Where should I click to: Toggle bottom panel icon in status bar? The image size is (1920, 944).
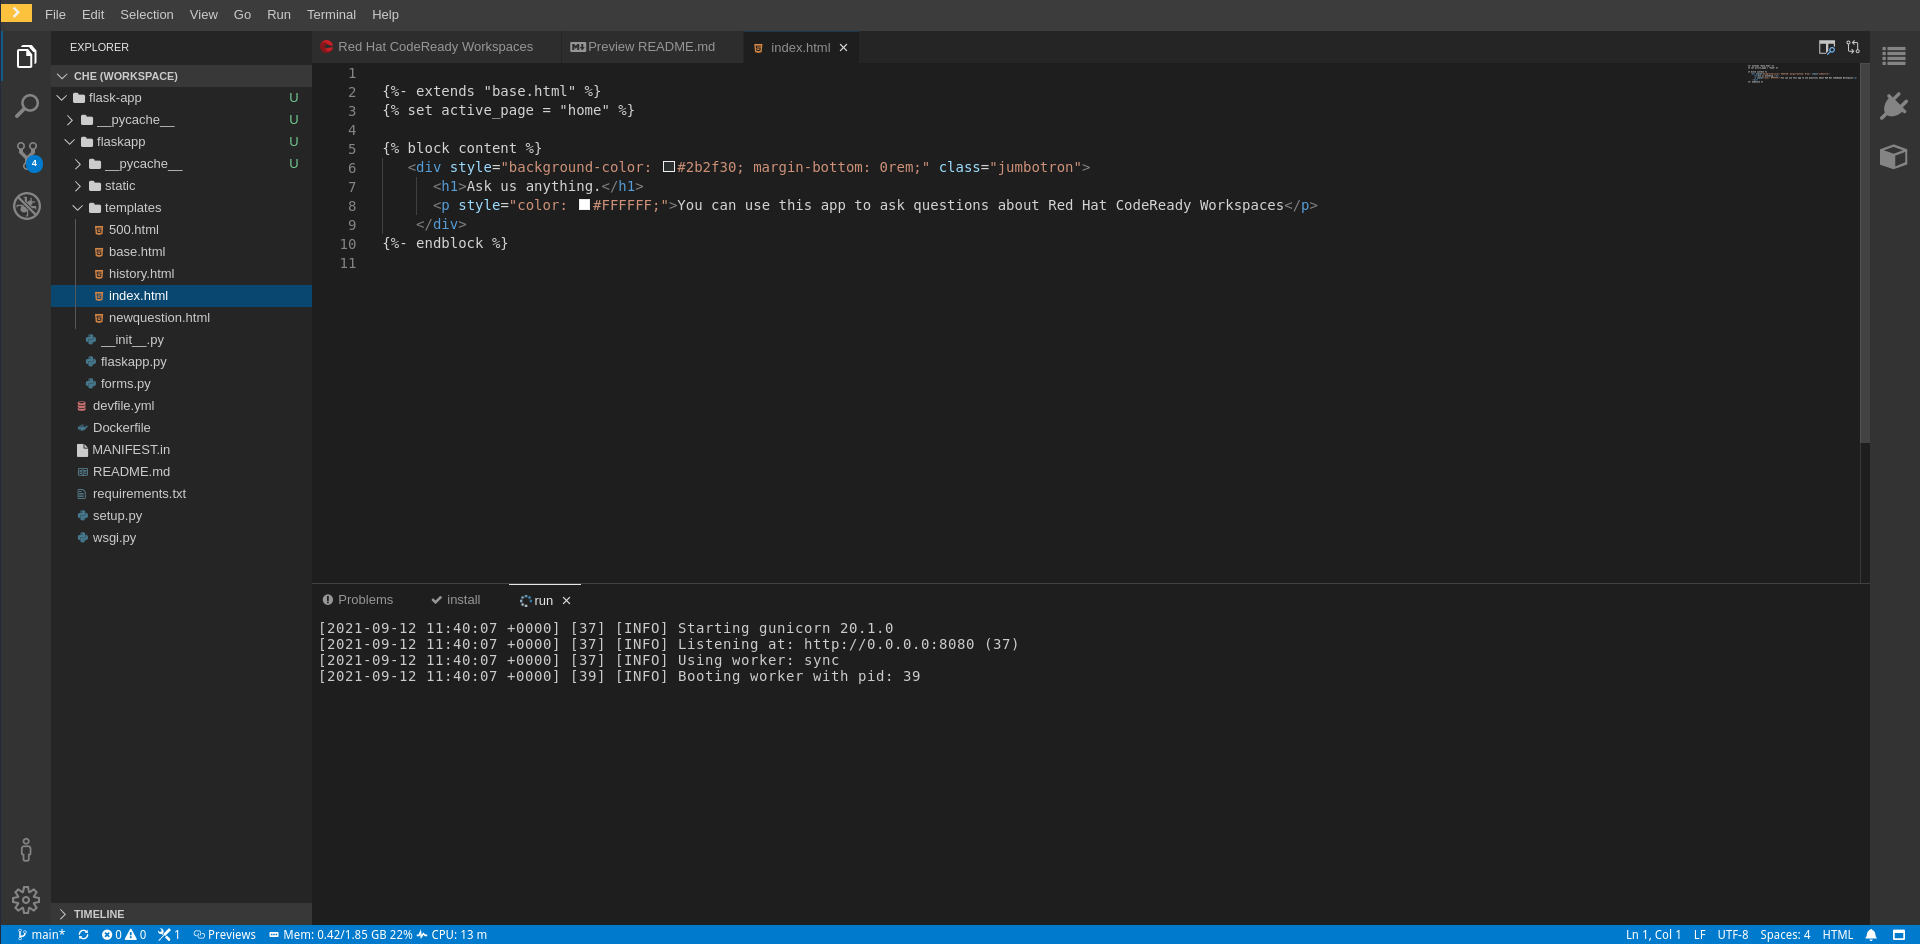1899,935
